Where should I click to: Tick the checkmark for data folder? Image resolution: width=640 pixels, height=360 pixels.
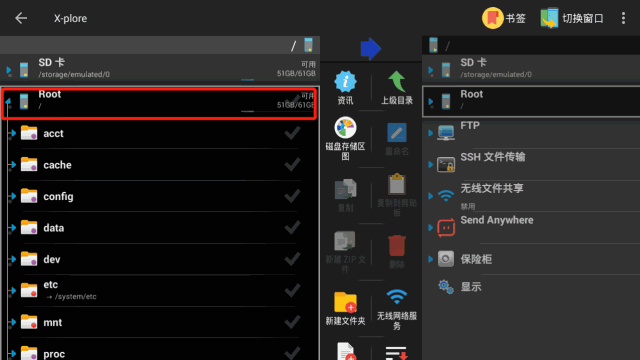(292, 227)
